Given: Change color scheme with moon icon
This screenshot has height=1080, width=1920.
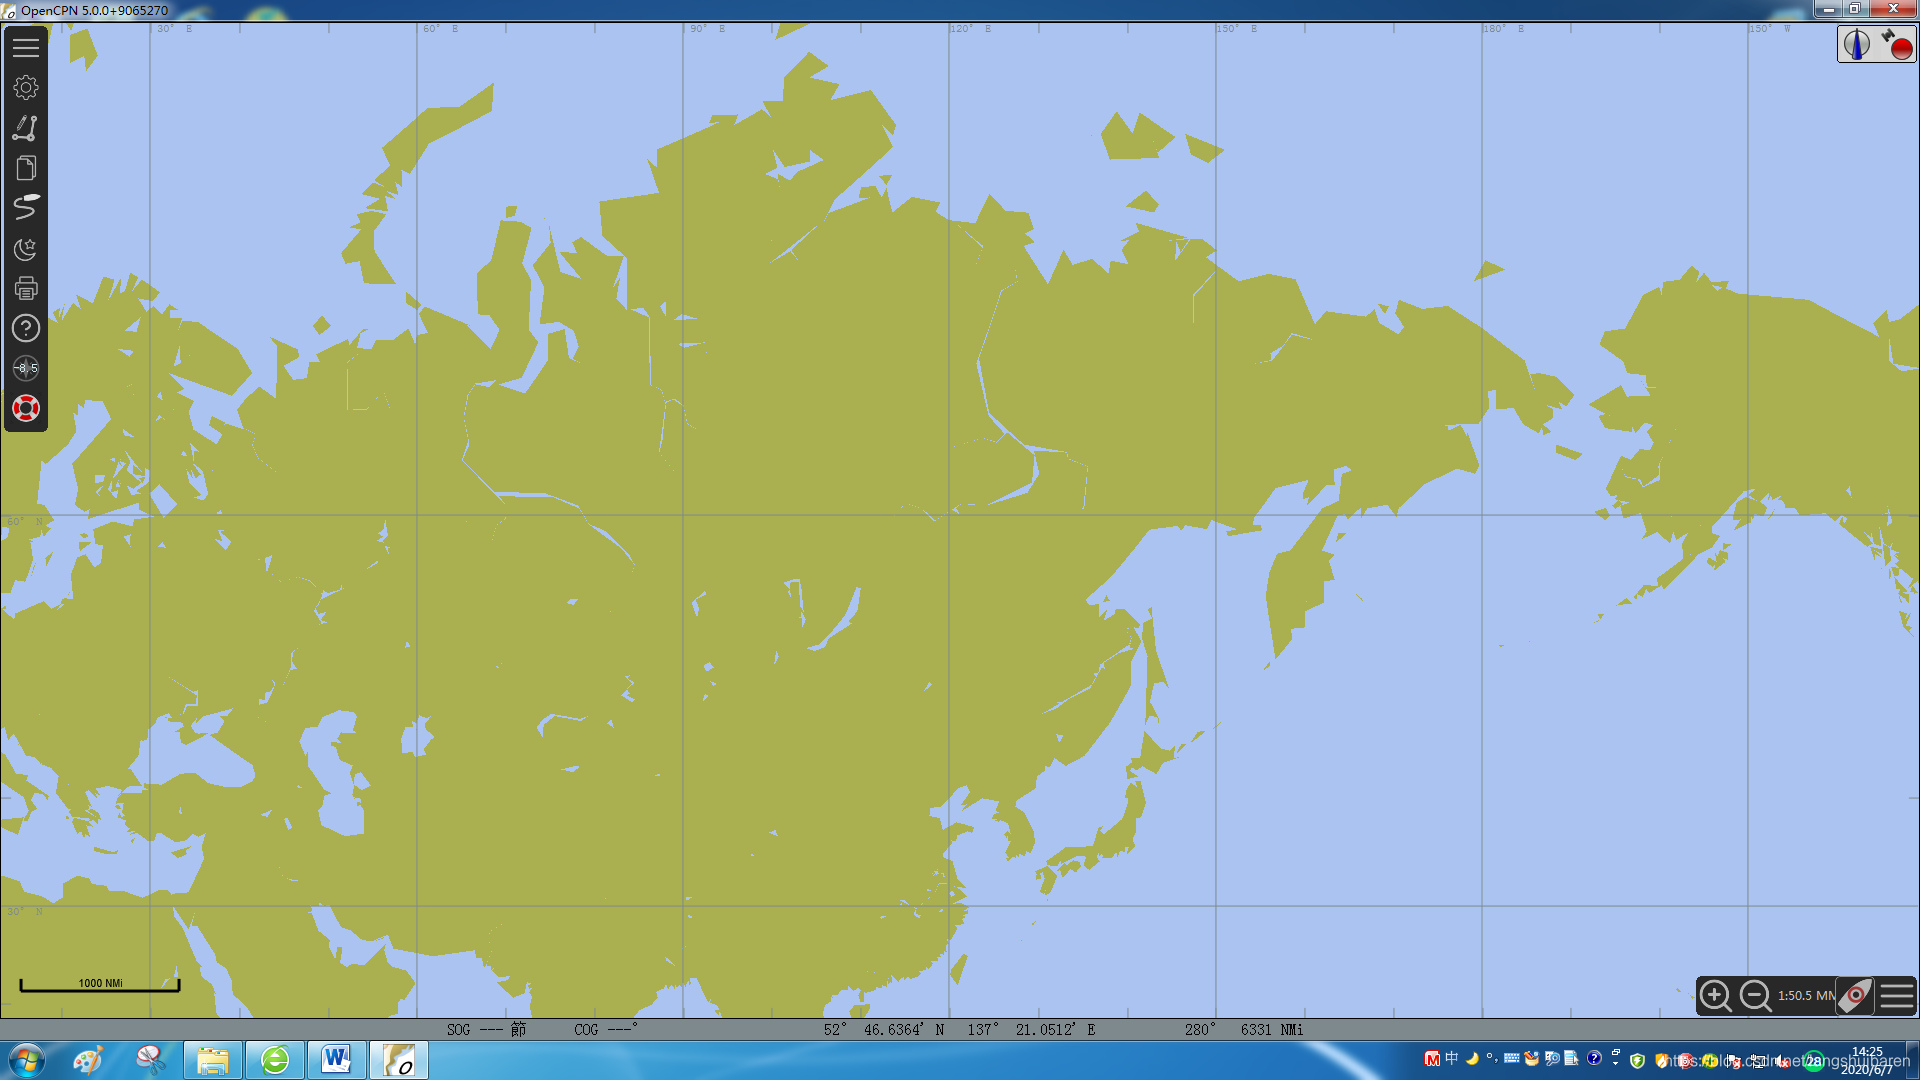Looking at the screenshot, I should 26,248.
